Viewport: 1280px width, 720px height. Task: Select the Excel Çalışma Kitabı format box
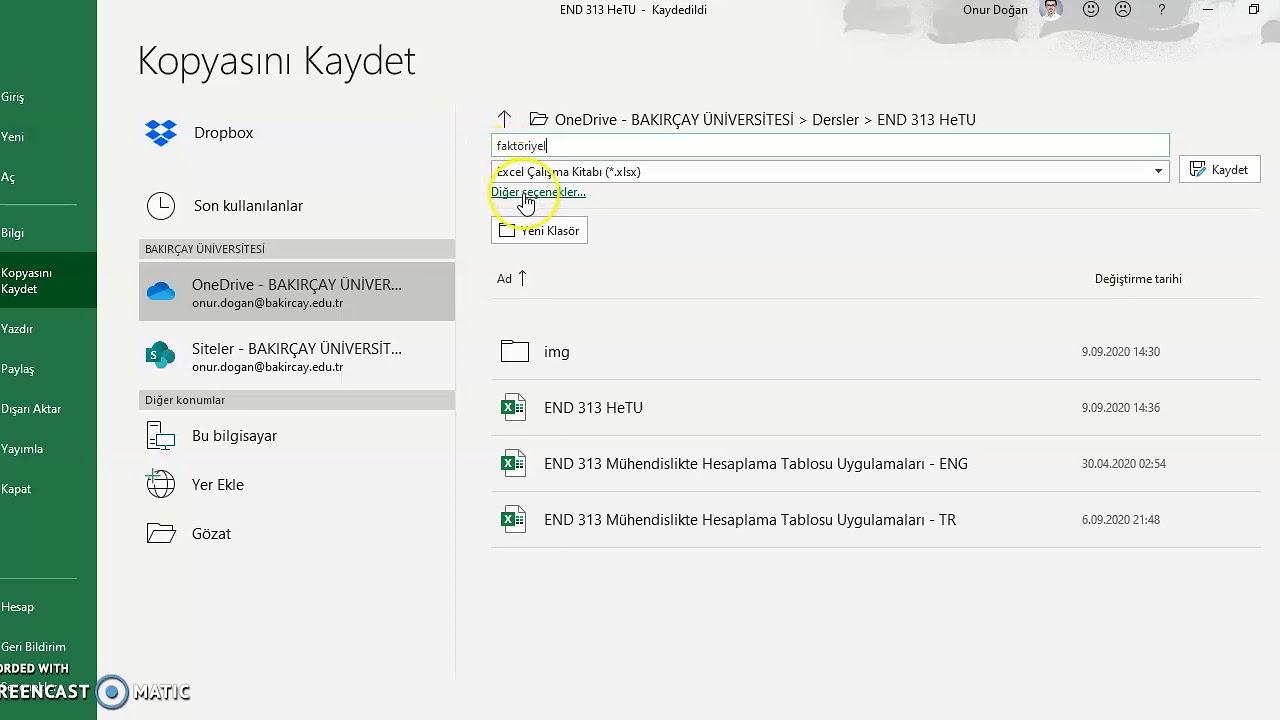[x=830, y=171]
